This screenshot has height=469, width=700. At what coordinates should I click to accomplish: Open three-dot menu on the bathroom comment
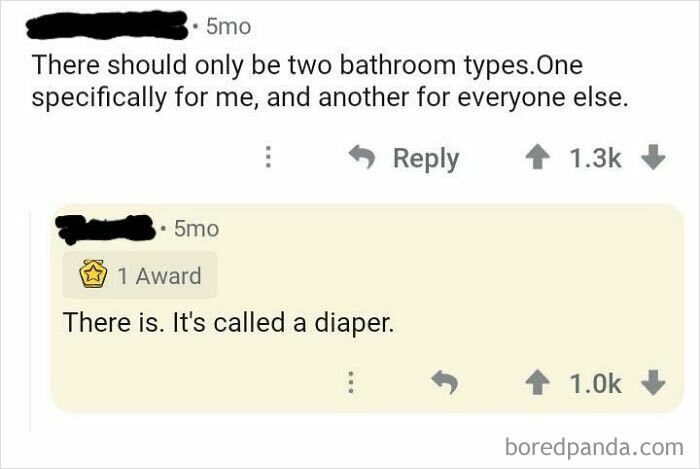tap(268, 158)
